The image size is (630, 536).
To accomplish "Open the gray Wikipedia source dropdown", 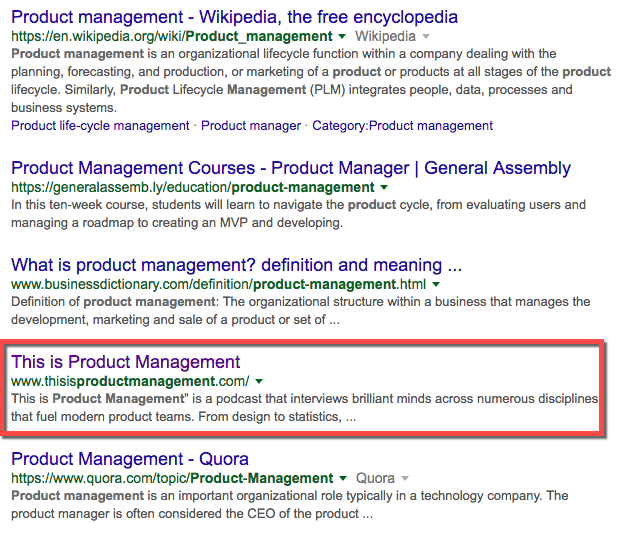I will click(x=393, y=37).
